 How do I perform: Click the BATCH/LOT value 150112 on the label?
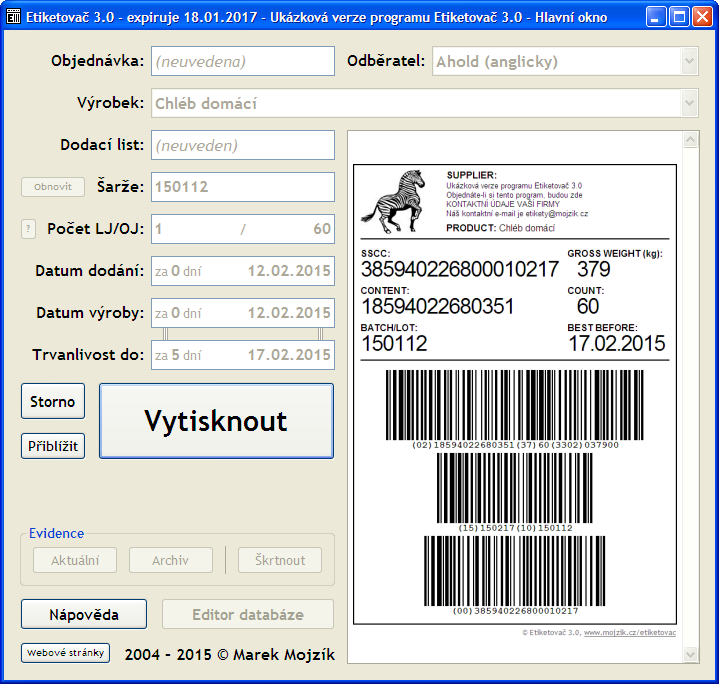coord(394,343)
